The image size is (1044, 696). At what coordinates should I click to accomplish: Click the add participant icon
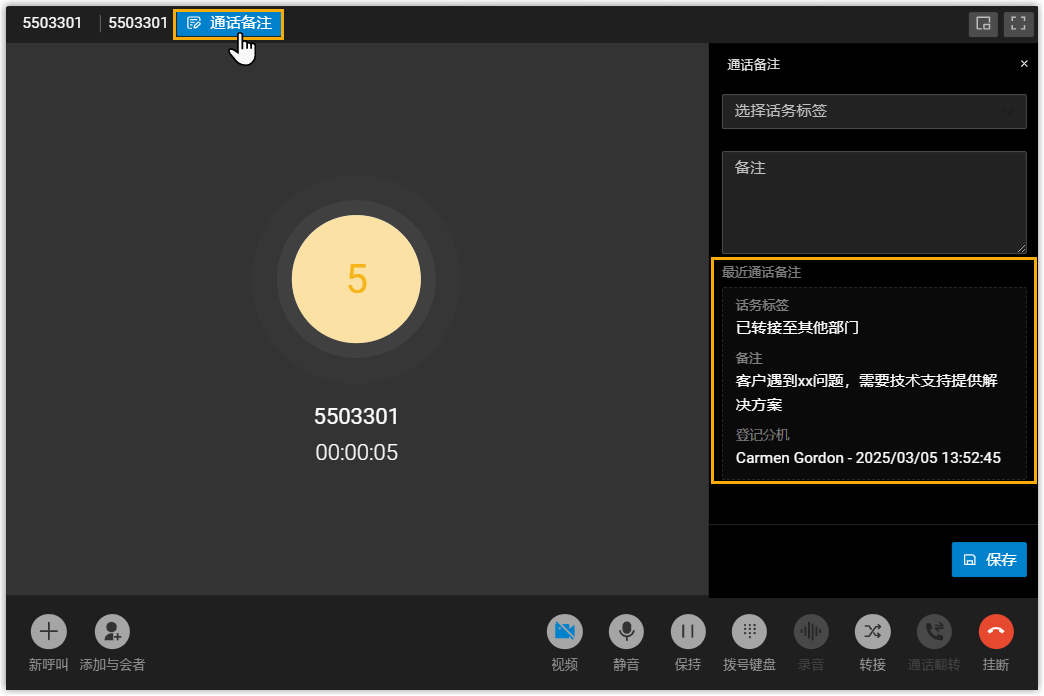point(112,632)
